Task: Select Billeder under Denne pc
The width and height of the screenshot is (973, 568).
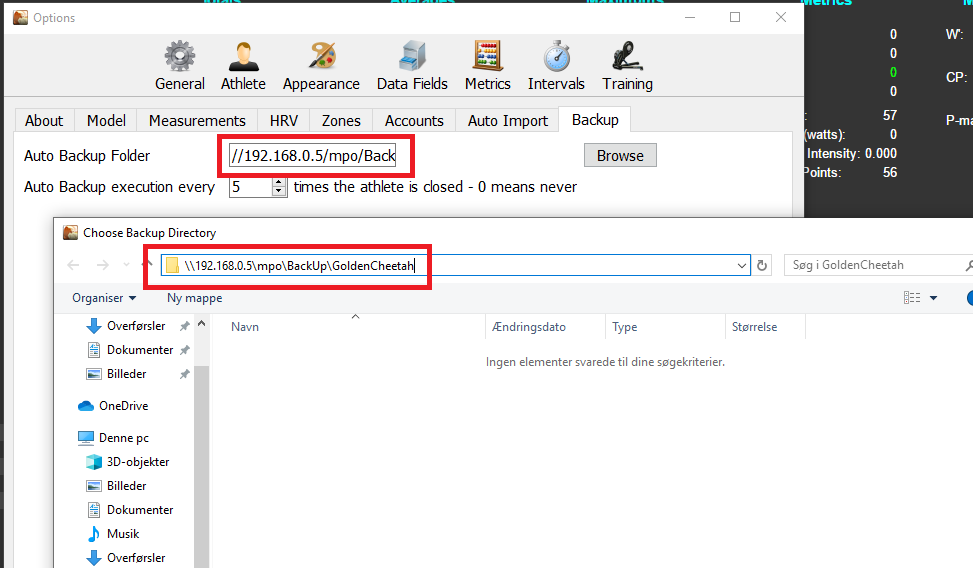Action: tap(127, 485)
